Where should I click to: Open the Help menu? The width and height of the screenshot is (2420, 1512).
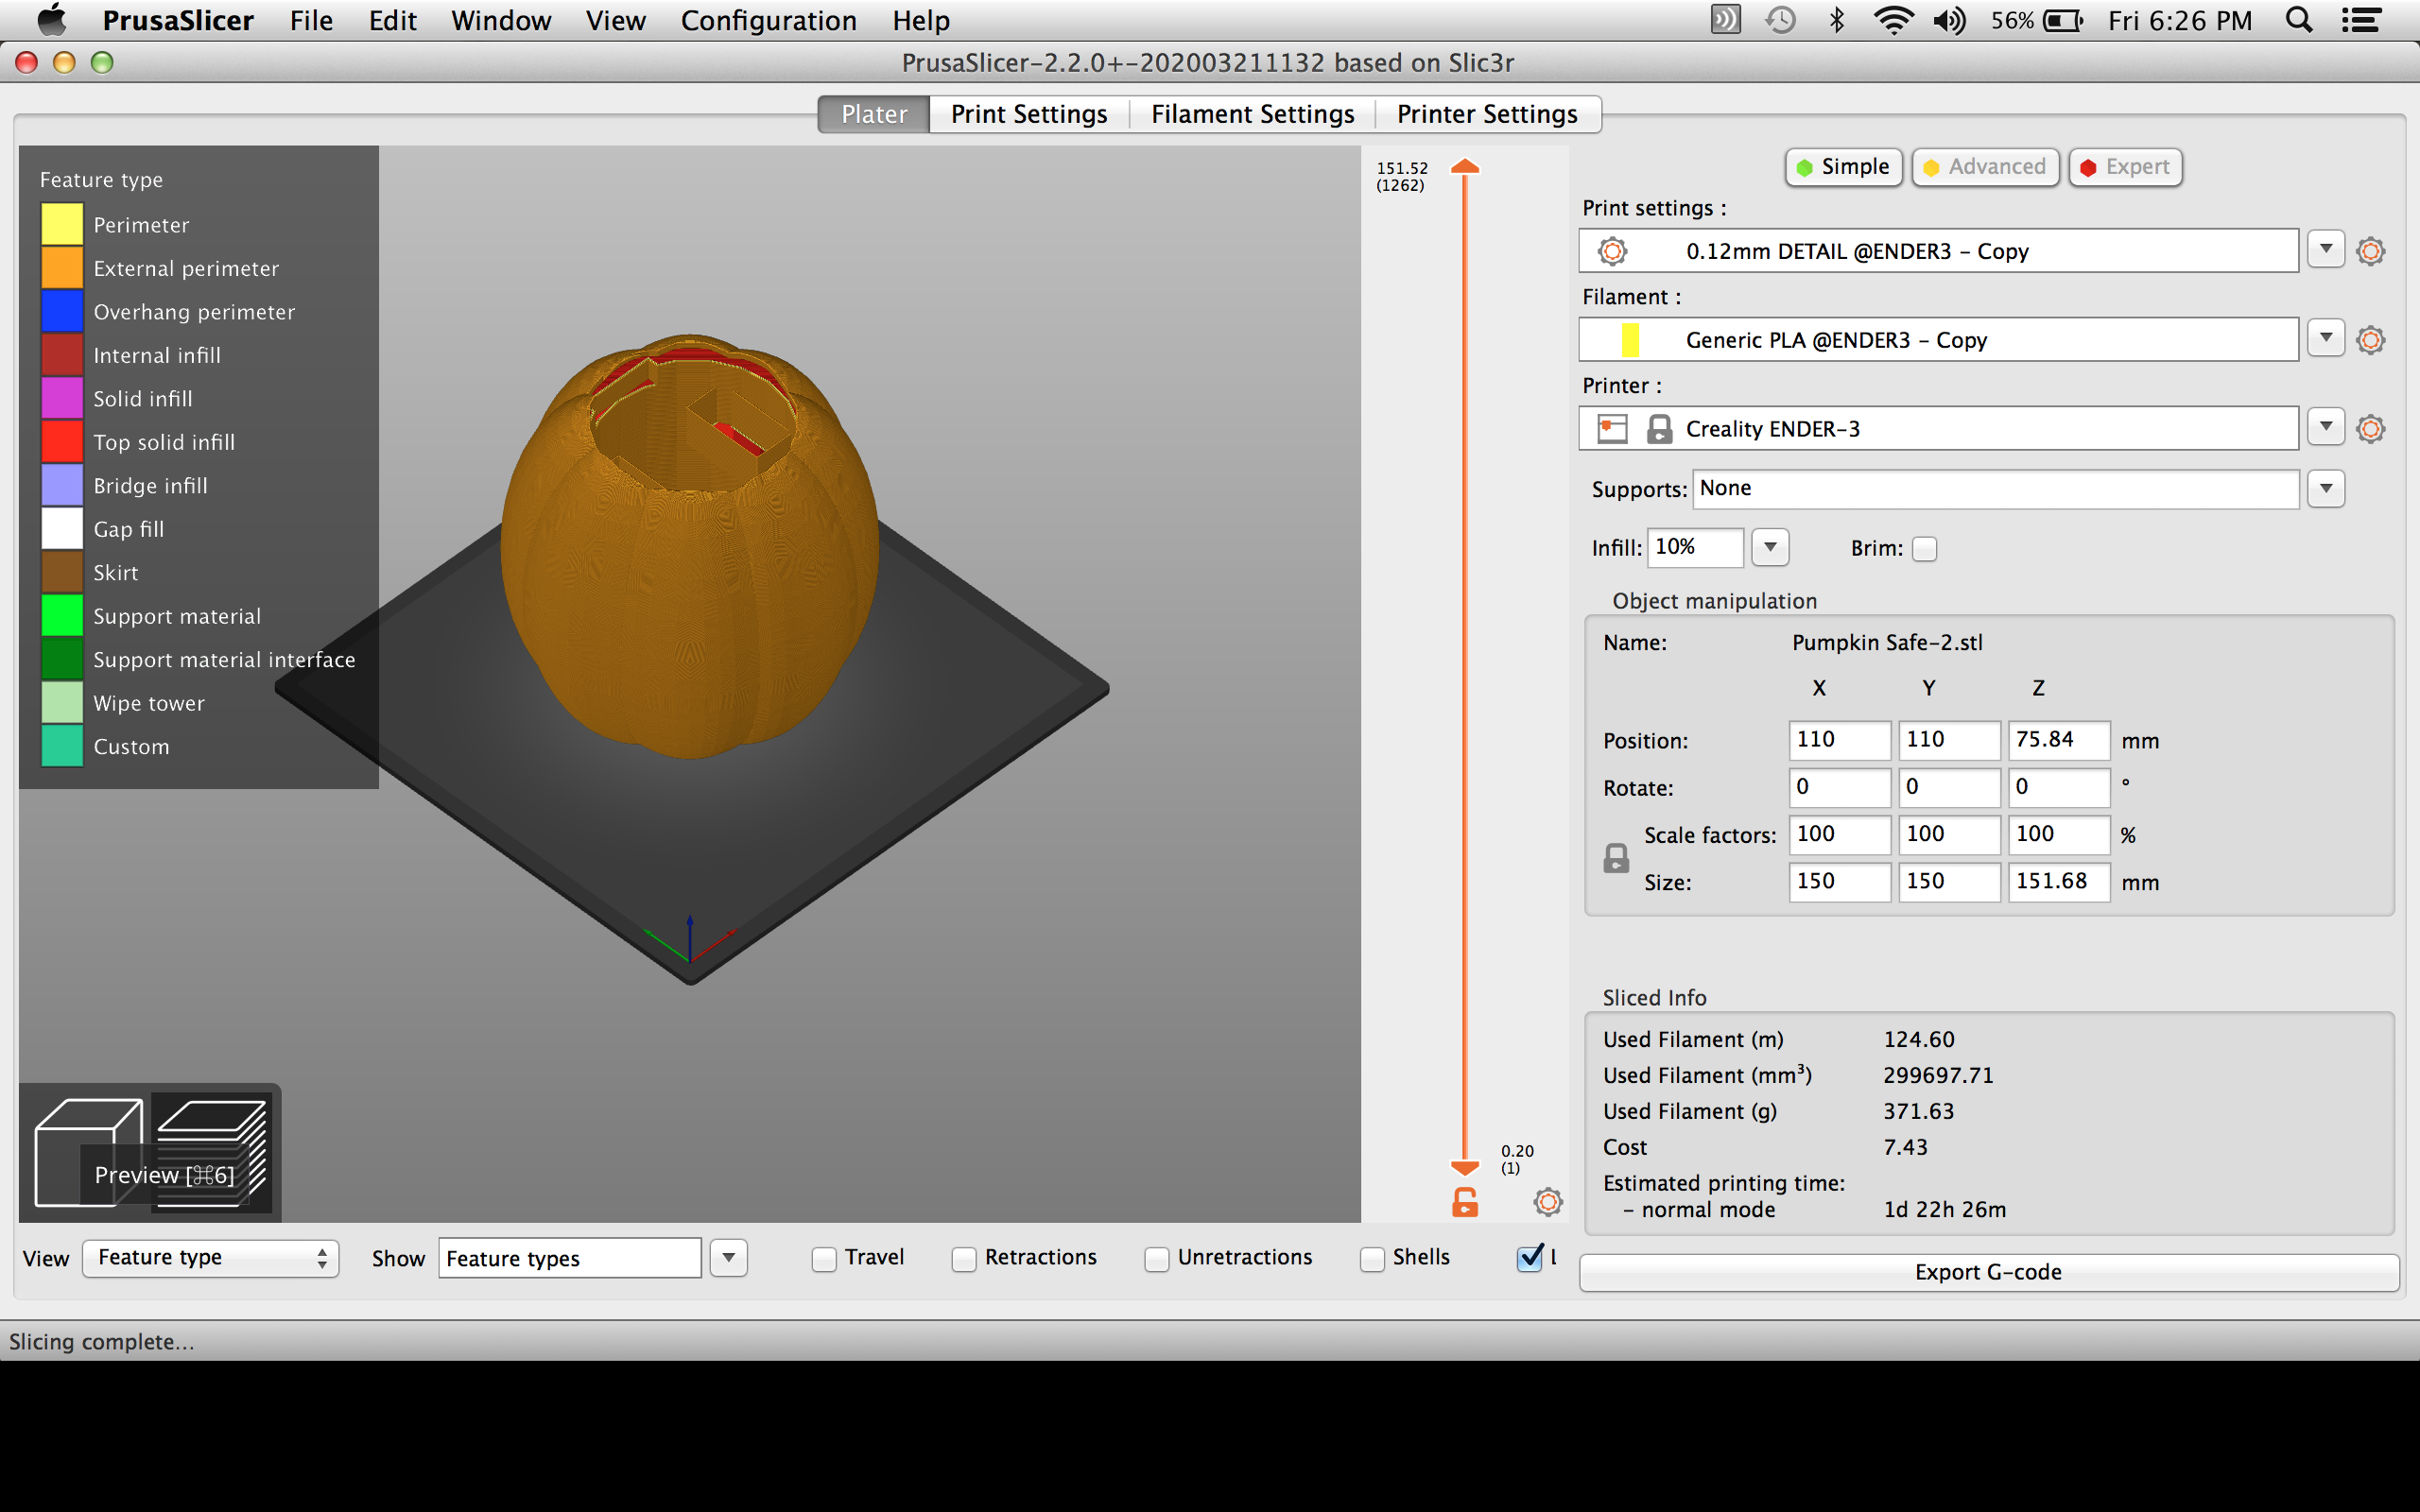921,20
